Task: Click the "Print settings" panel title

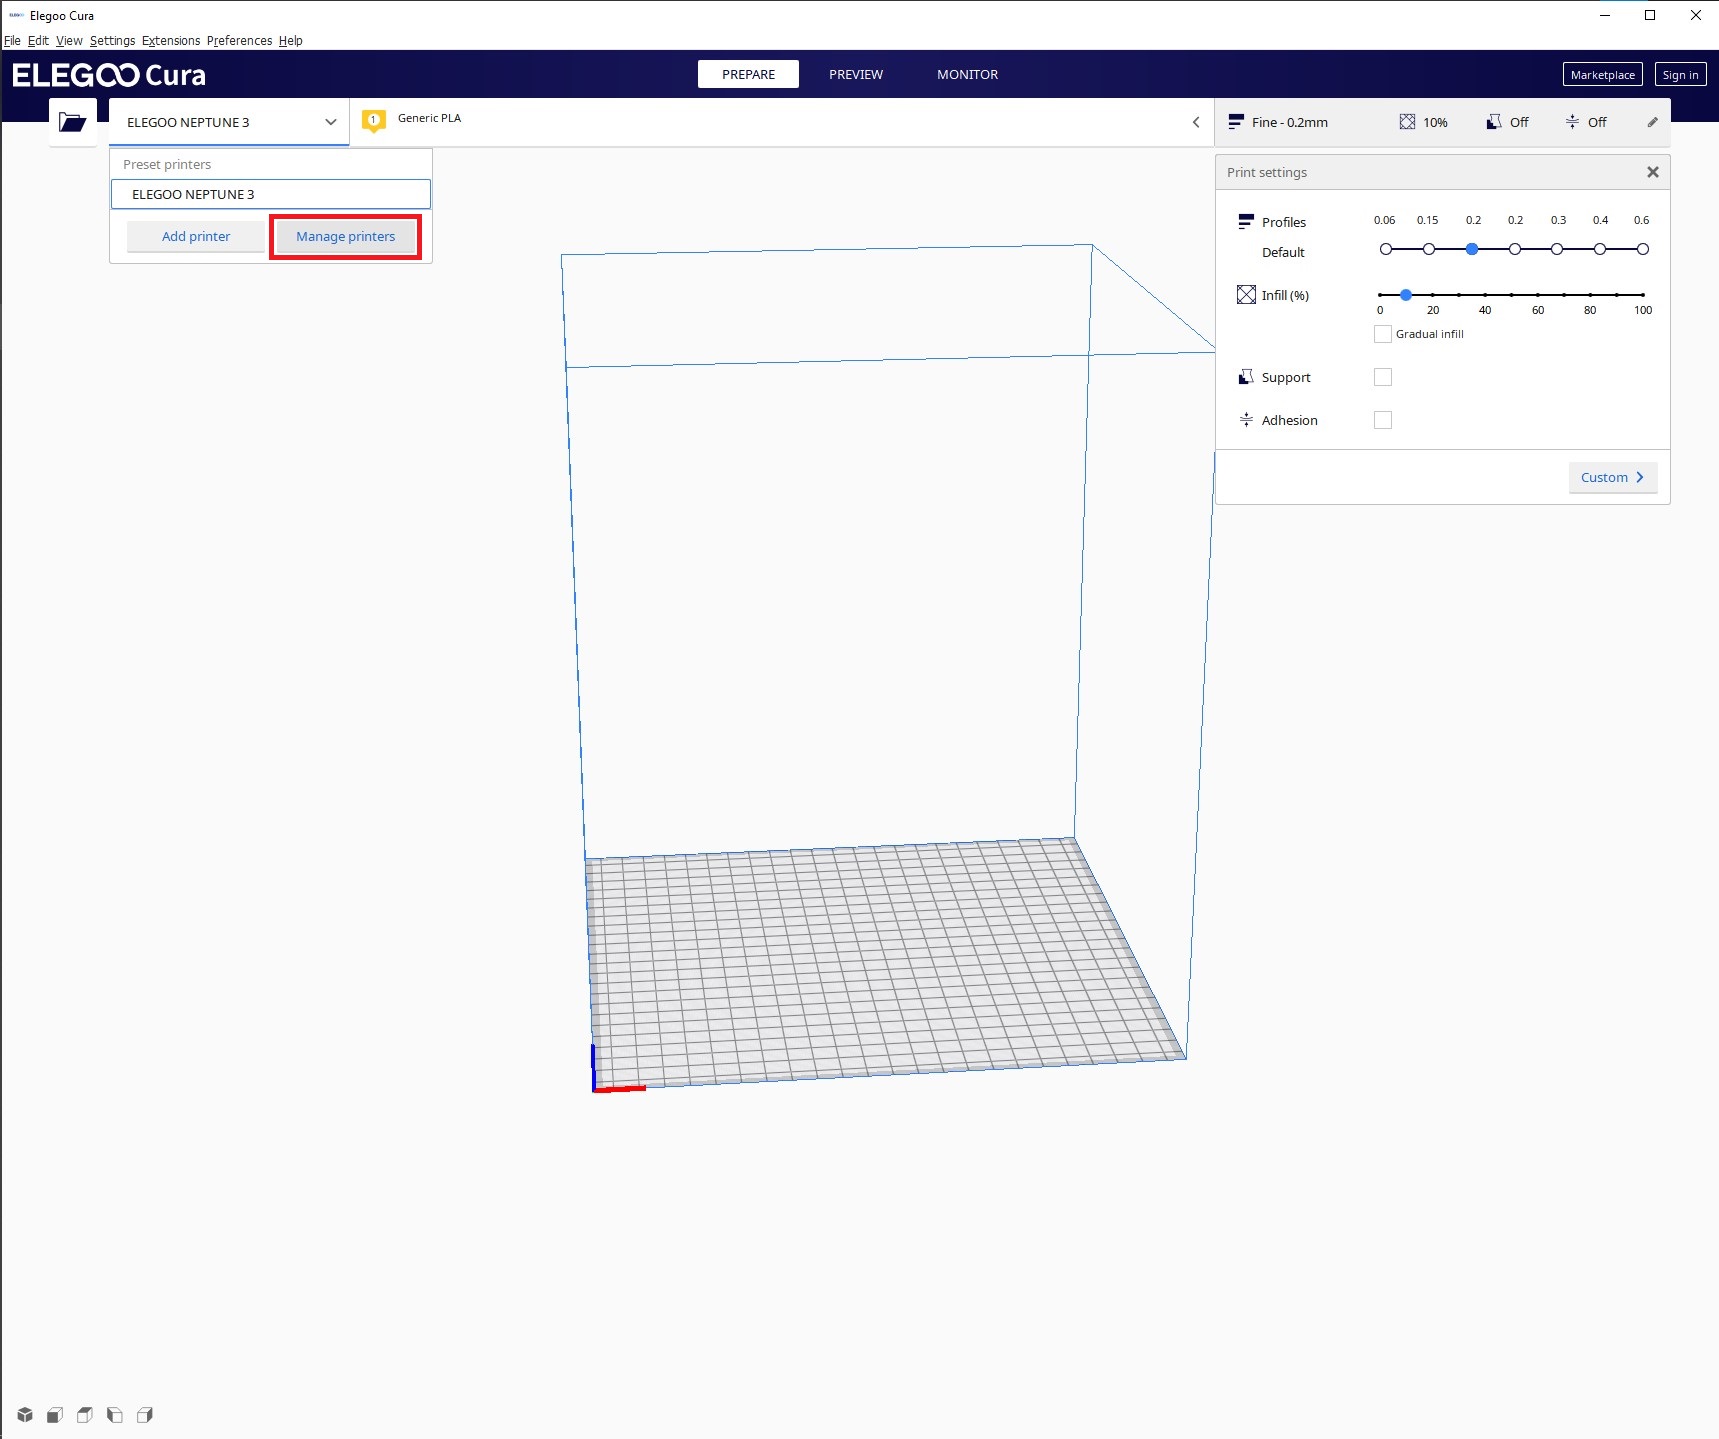Action: point(1267,172)
